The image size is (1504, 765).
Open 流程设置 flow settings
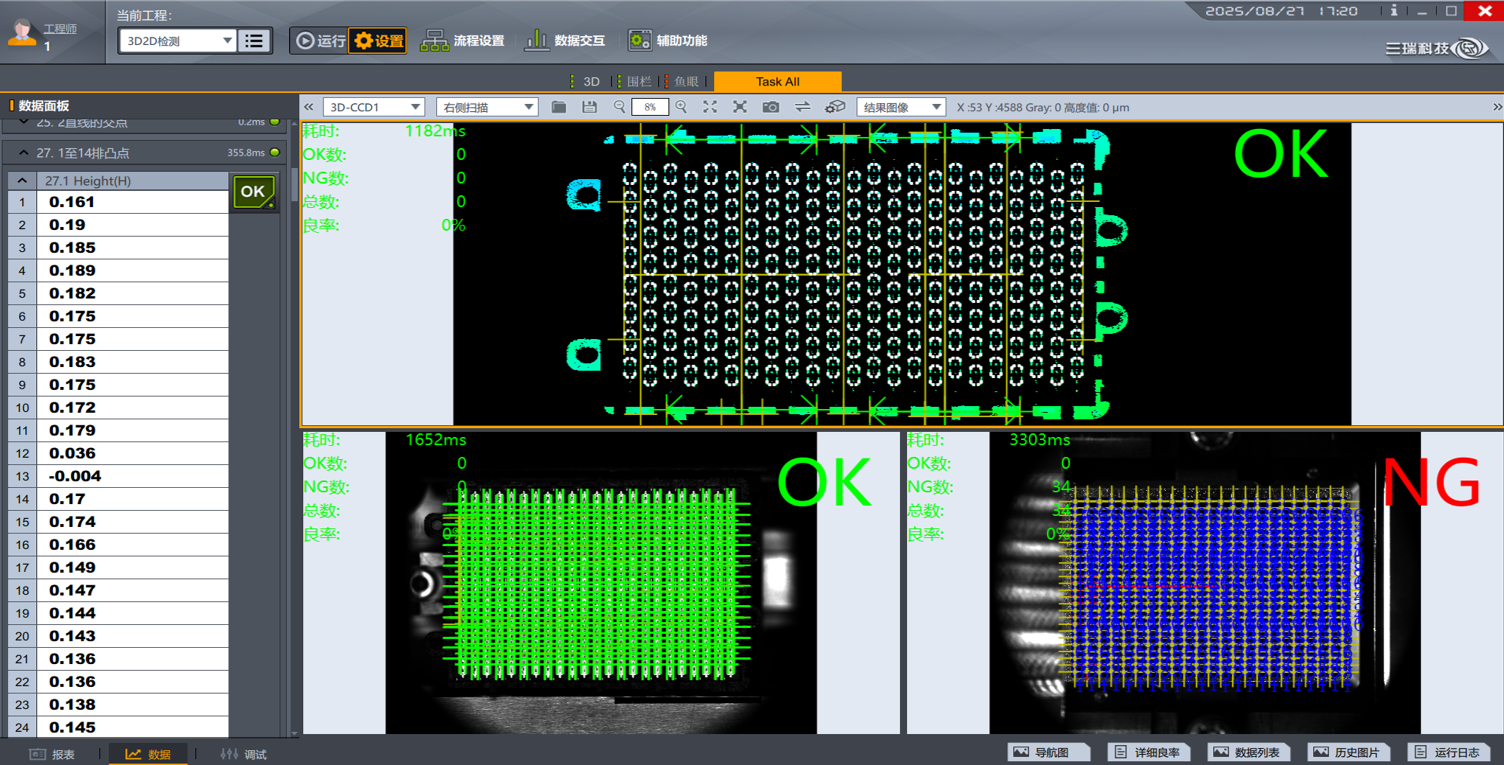pos(462,41)
